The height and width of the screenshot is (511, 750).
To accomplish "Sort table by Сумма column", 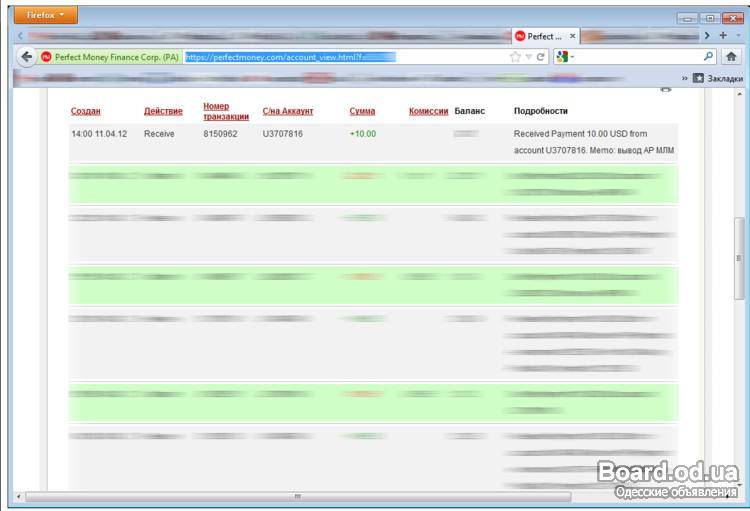I will (362, 111).
